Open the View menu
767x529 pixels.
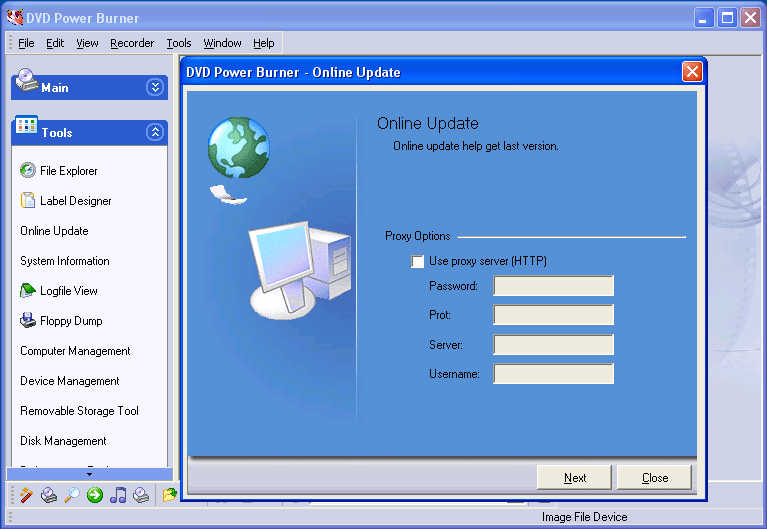pyautogui.click(x=87, y=43)
